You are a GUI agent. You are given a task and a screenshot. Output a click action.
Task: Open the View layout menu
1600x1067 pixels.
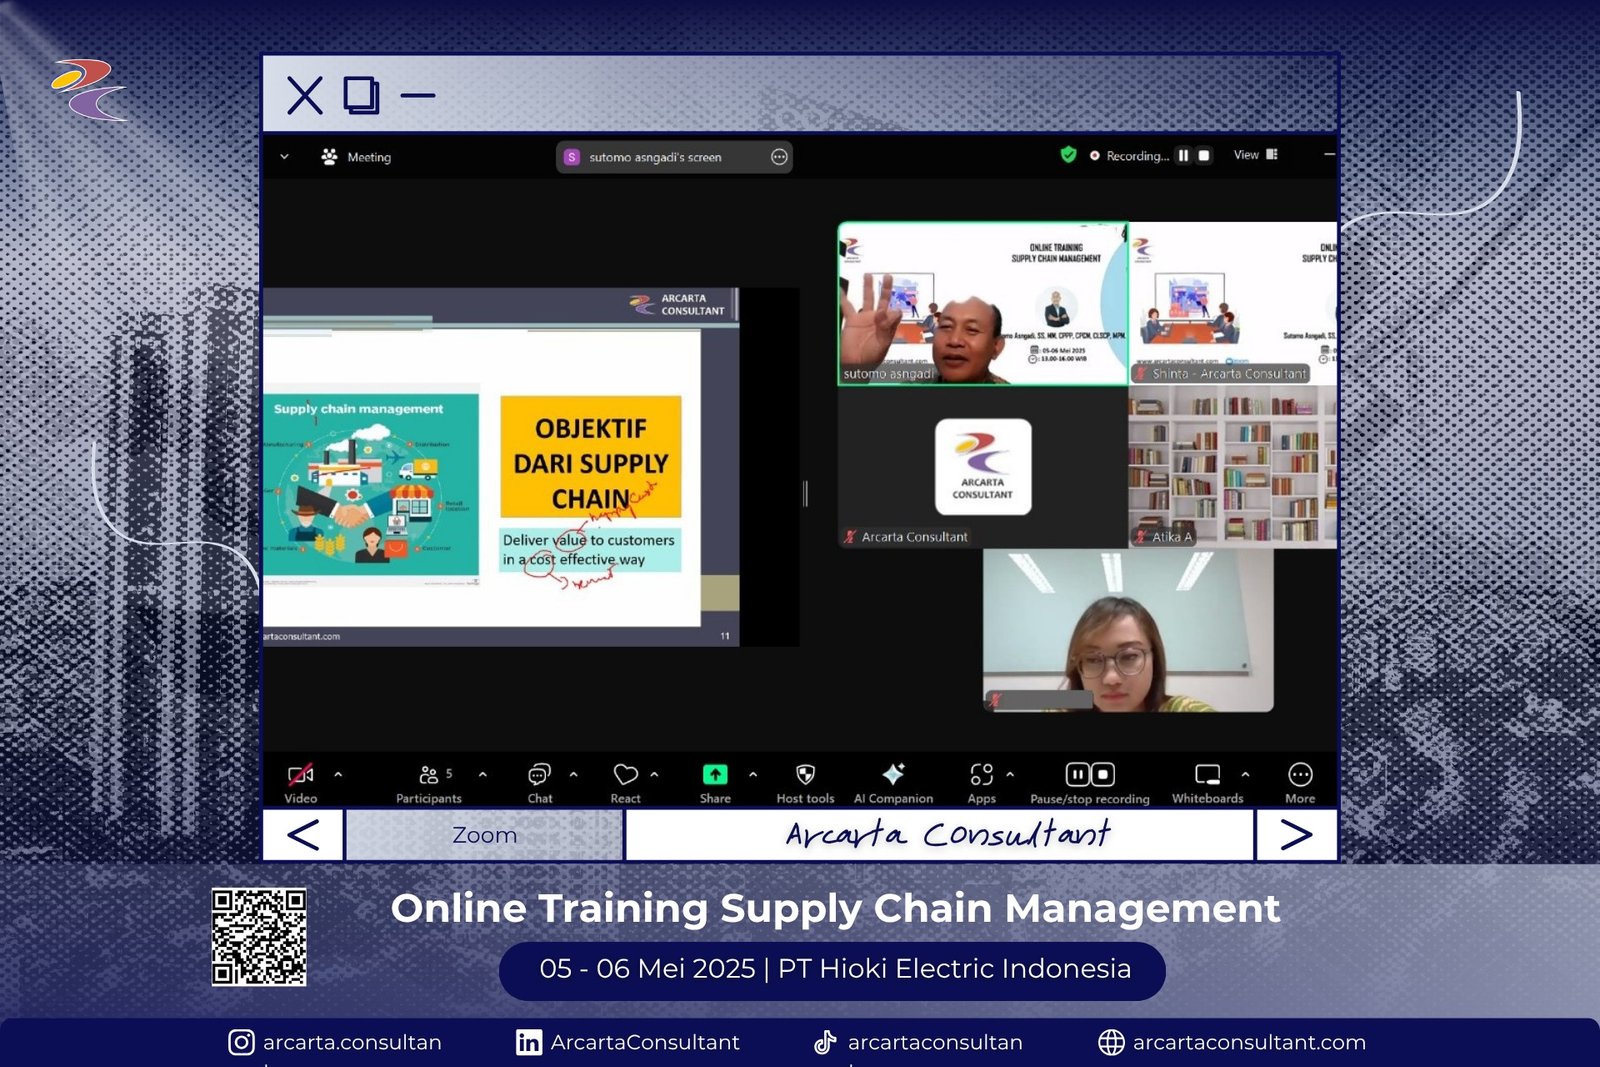pos(1255,155)
